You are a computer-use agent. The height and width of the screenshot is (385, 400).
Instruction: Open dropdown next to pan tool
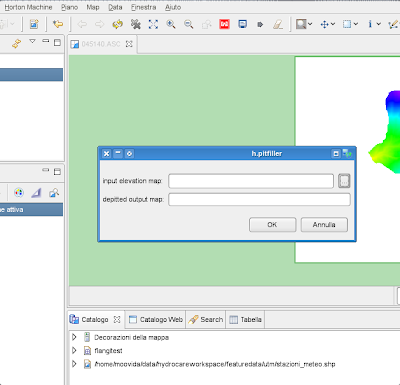(333, 24)
